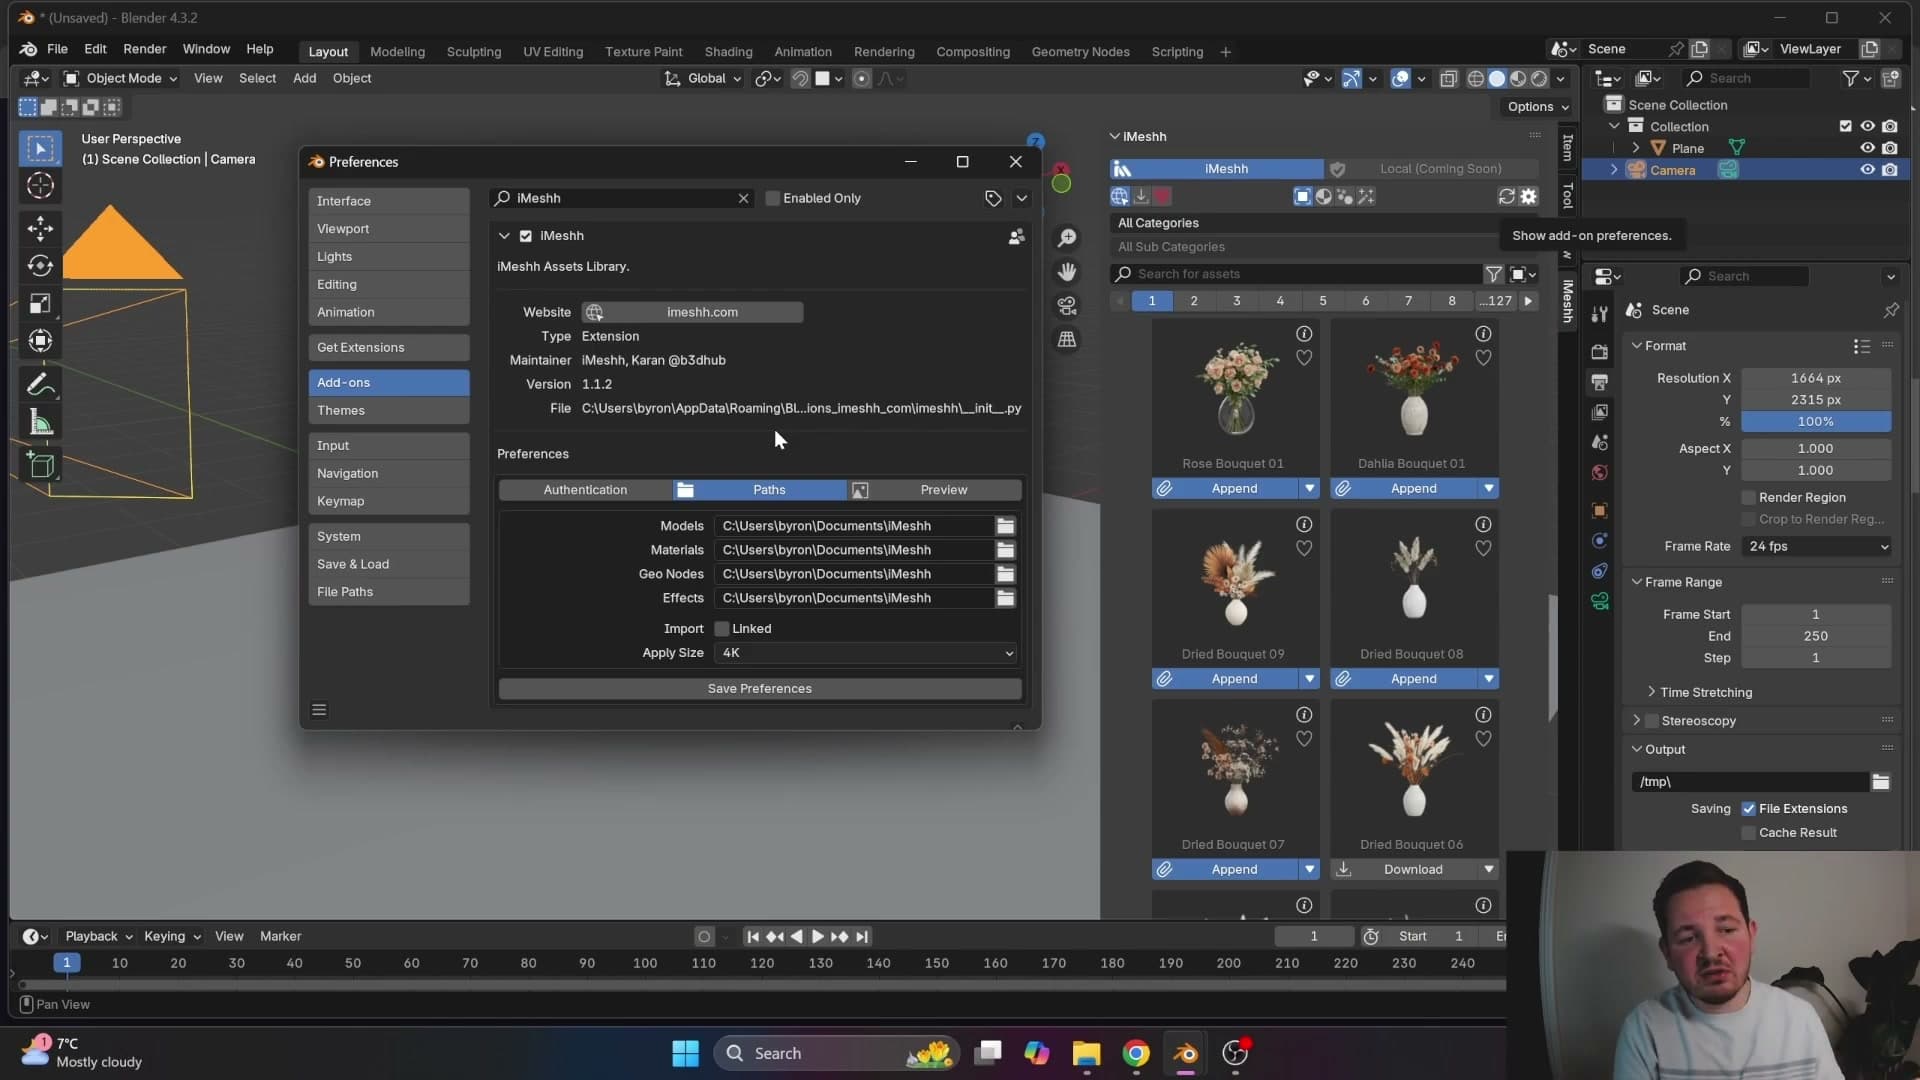This screenshot has width=1920, height=1080.
Task: Select the Transform tool
Action: [x=40, y=342]
